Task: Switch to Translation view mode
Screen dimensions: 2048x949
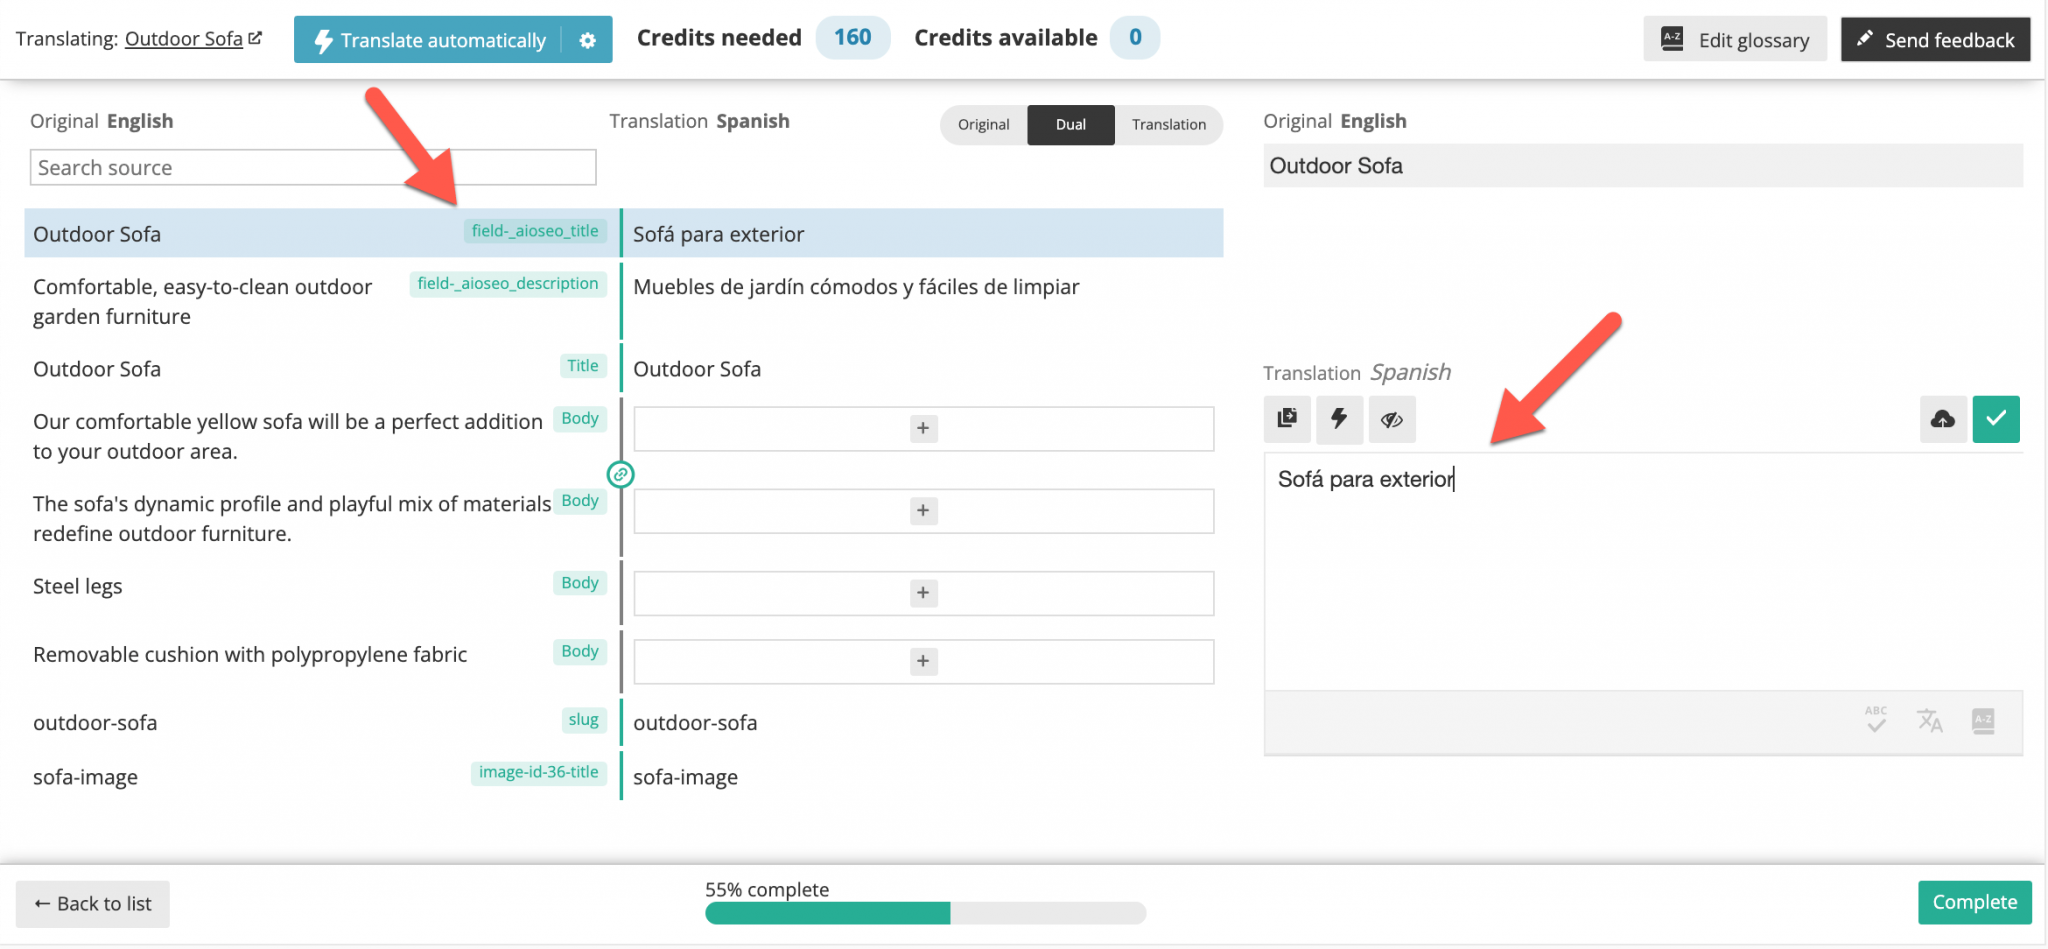Action: click(1169, 125)
